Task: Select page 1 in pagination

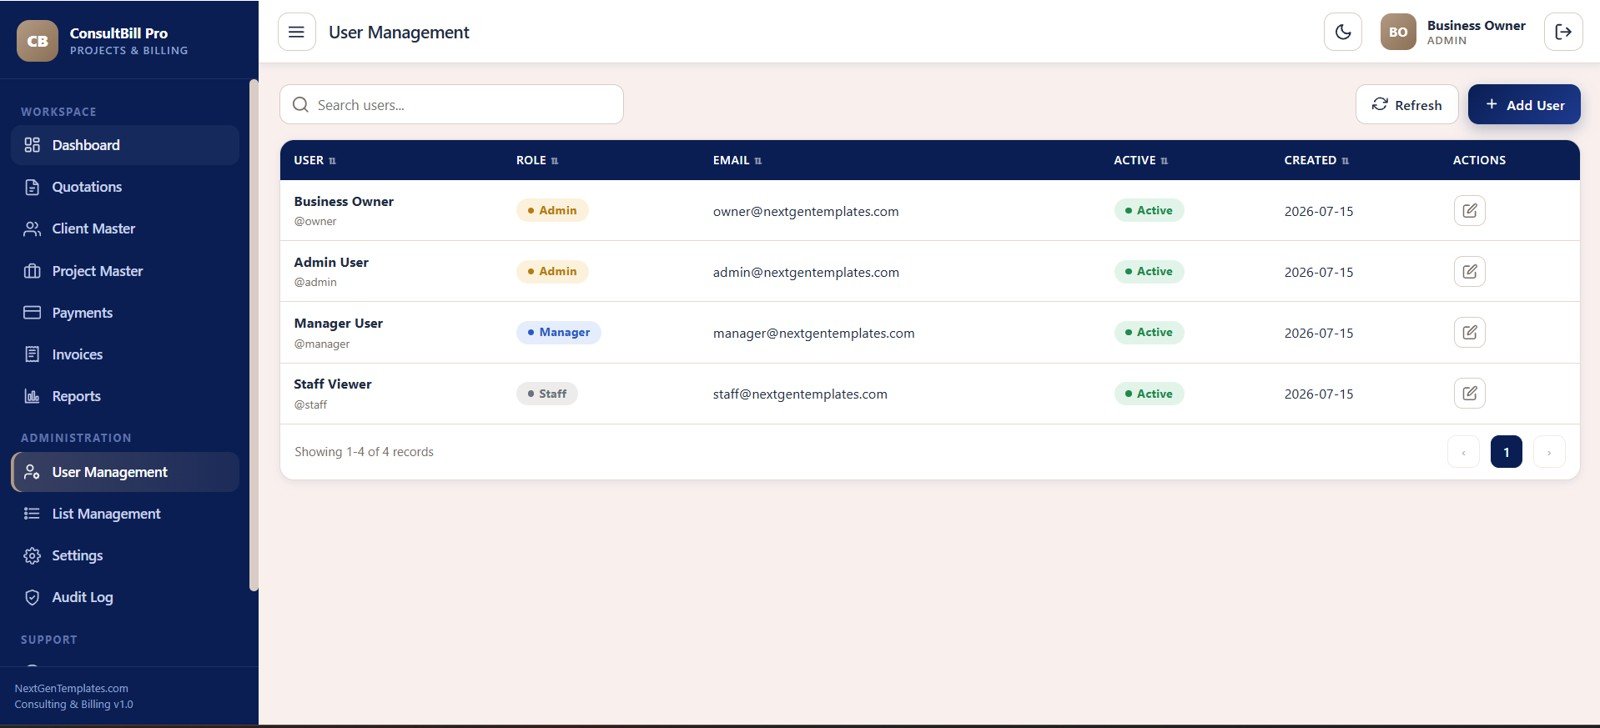Action: click(1506, 452)
